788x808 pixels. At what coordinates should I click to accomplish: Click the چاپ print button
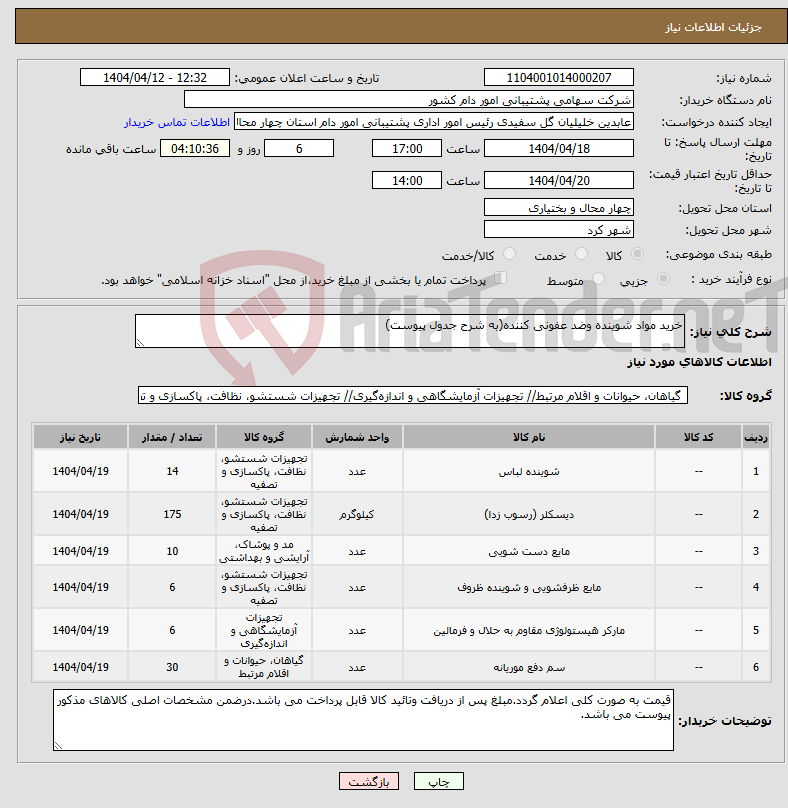pos(439,781)
